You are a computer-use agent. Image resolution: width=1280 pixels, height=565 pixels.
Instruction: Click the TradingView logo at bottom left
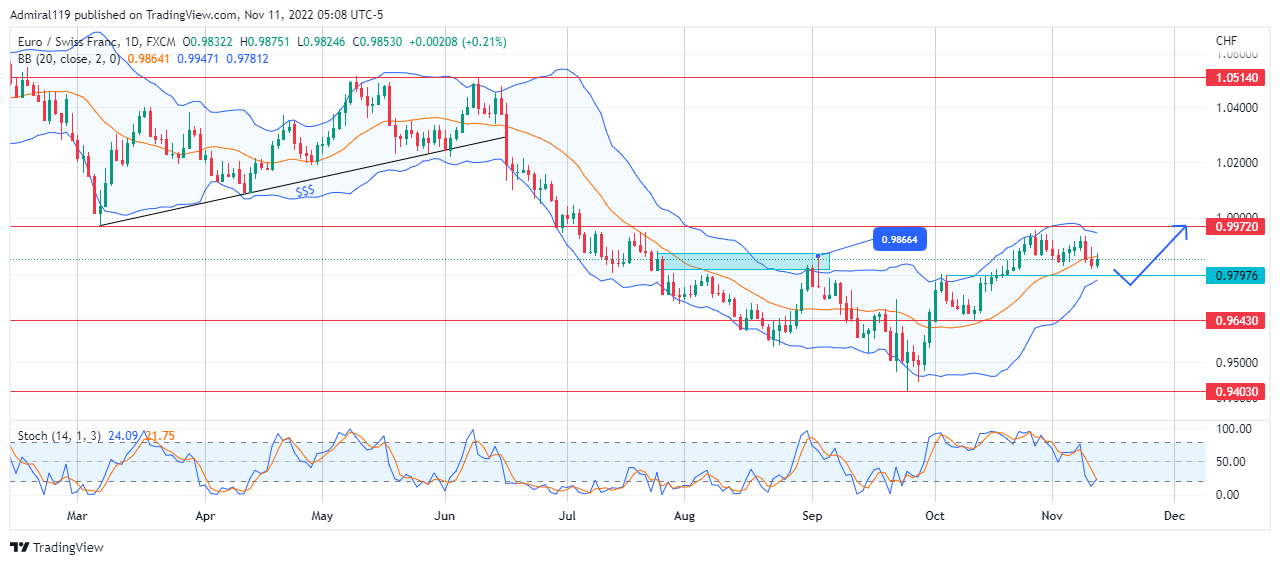[x=56, y=547]
